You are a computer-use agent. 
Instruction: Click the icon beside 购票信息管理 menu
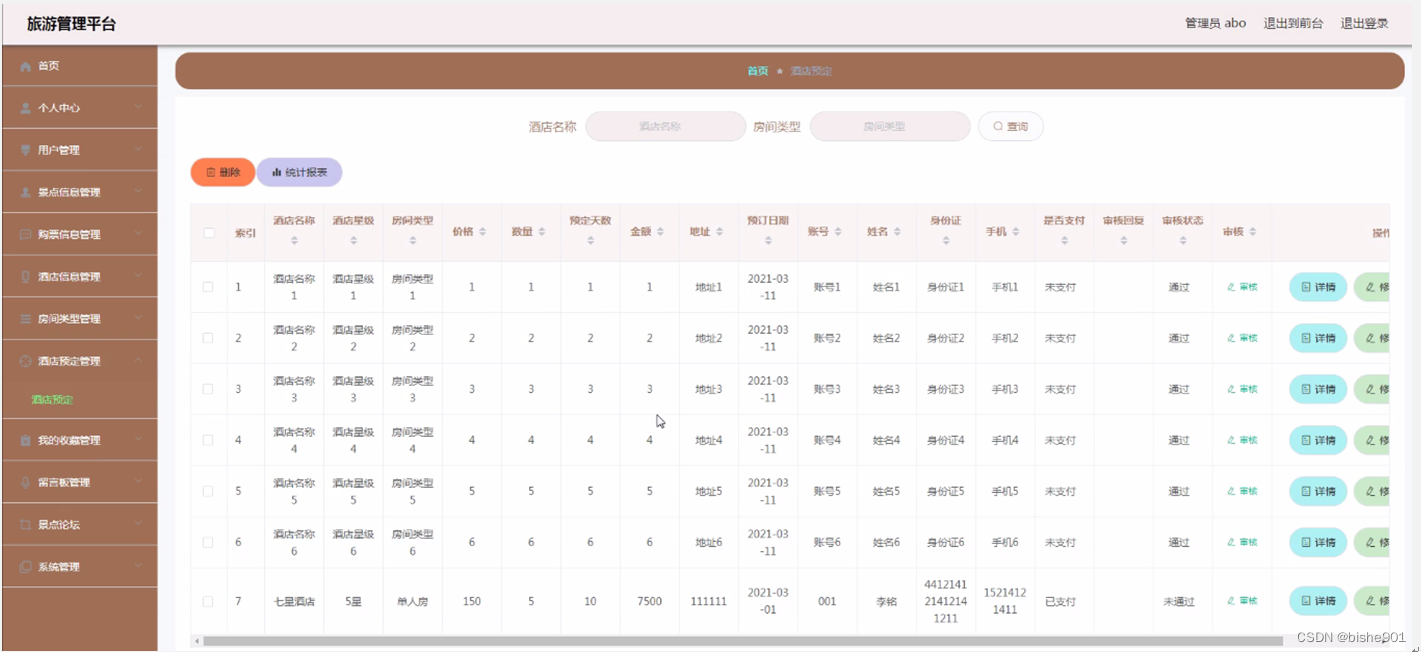point(26,235)
